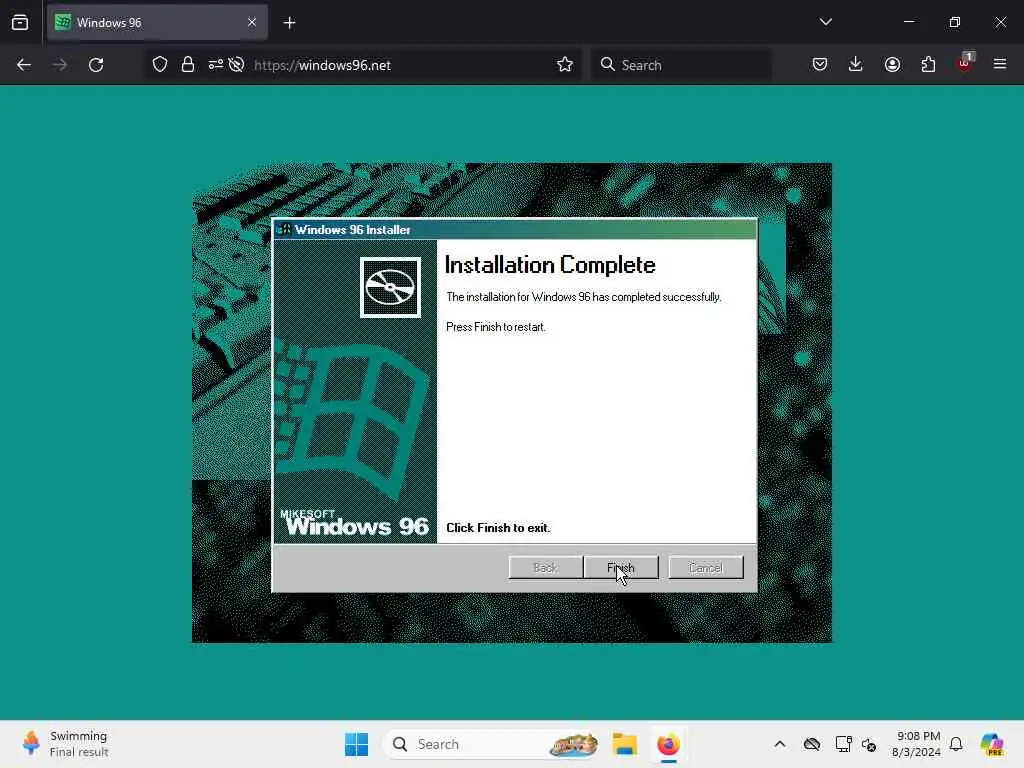This screenshot has height=768, width=1024.
Task: Bookmark this page with star icon
Action: tap(565, 65)
